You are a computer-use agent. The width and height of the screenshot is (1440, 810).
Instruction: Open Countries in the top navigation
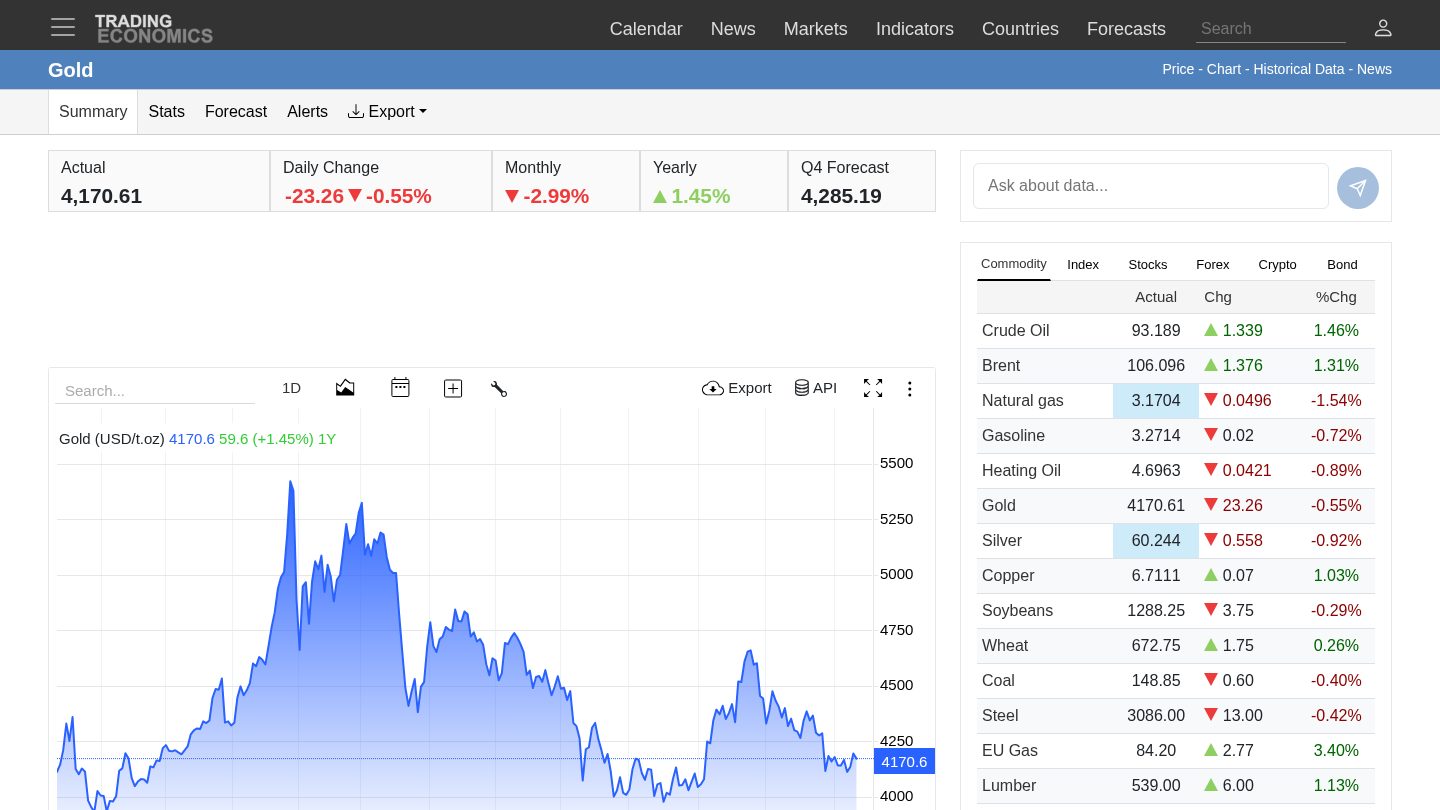1020,29
